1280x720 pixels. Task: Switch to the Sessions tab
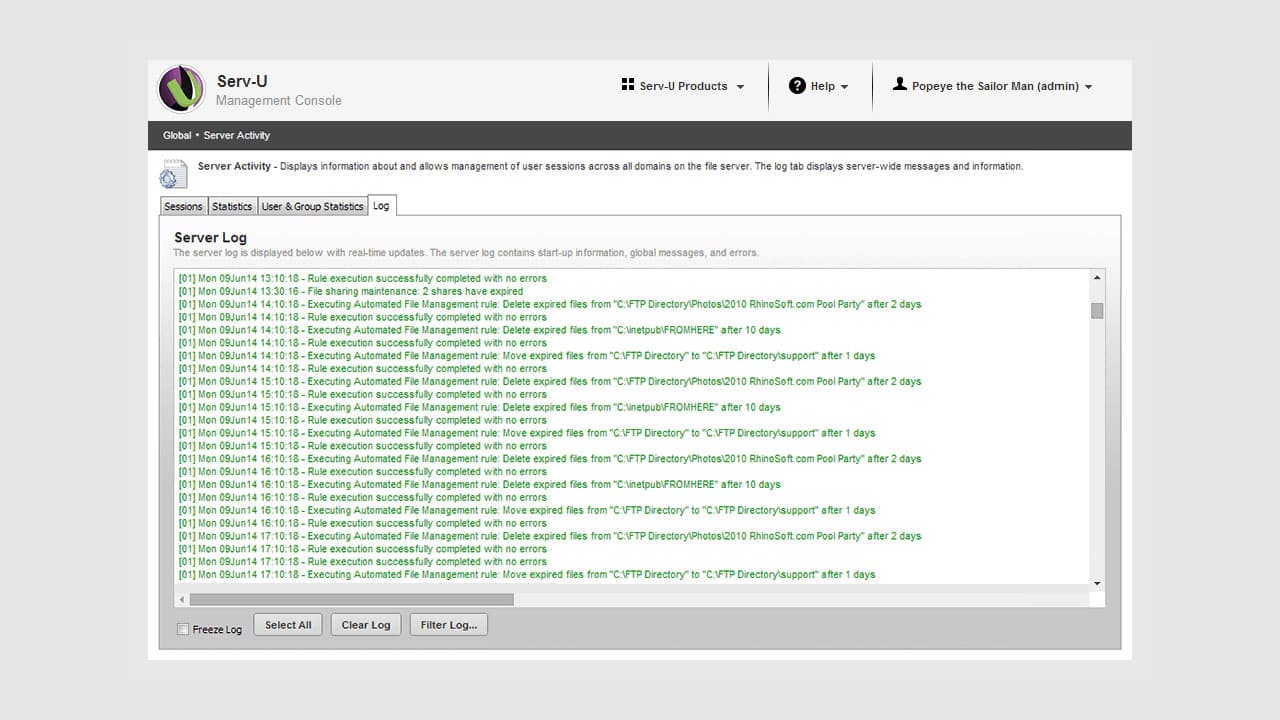[183, 206]
